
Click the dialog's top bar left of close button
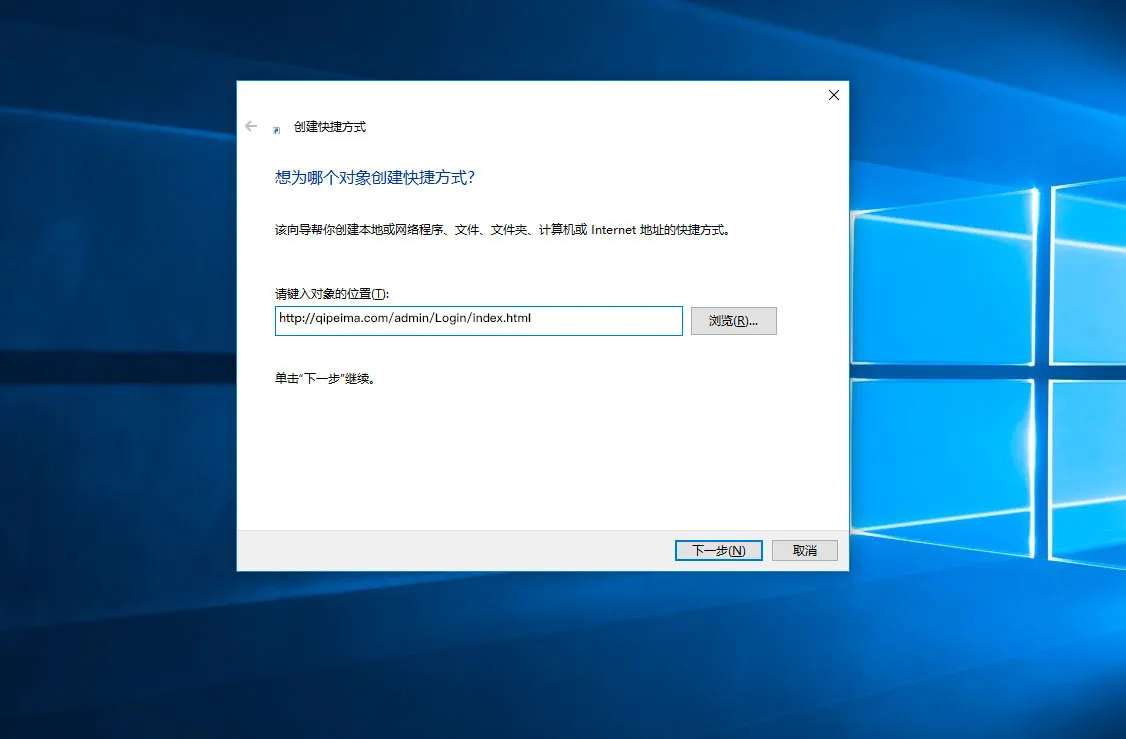[x=540, y=95]
